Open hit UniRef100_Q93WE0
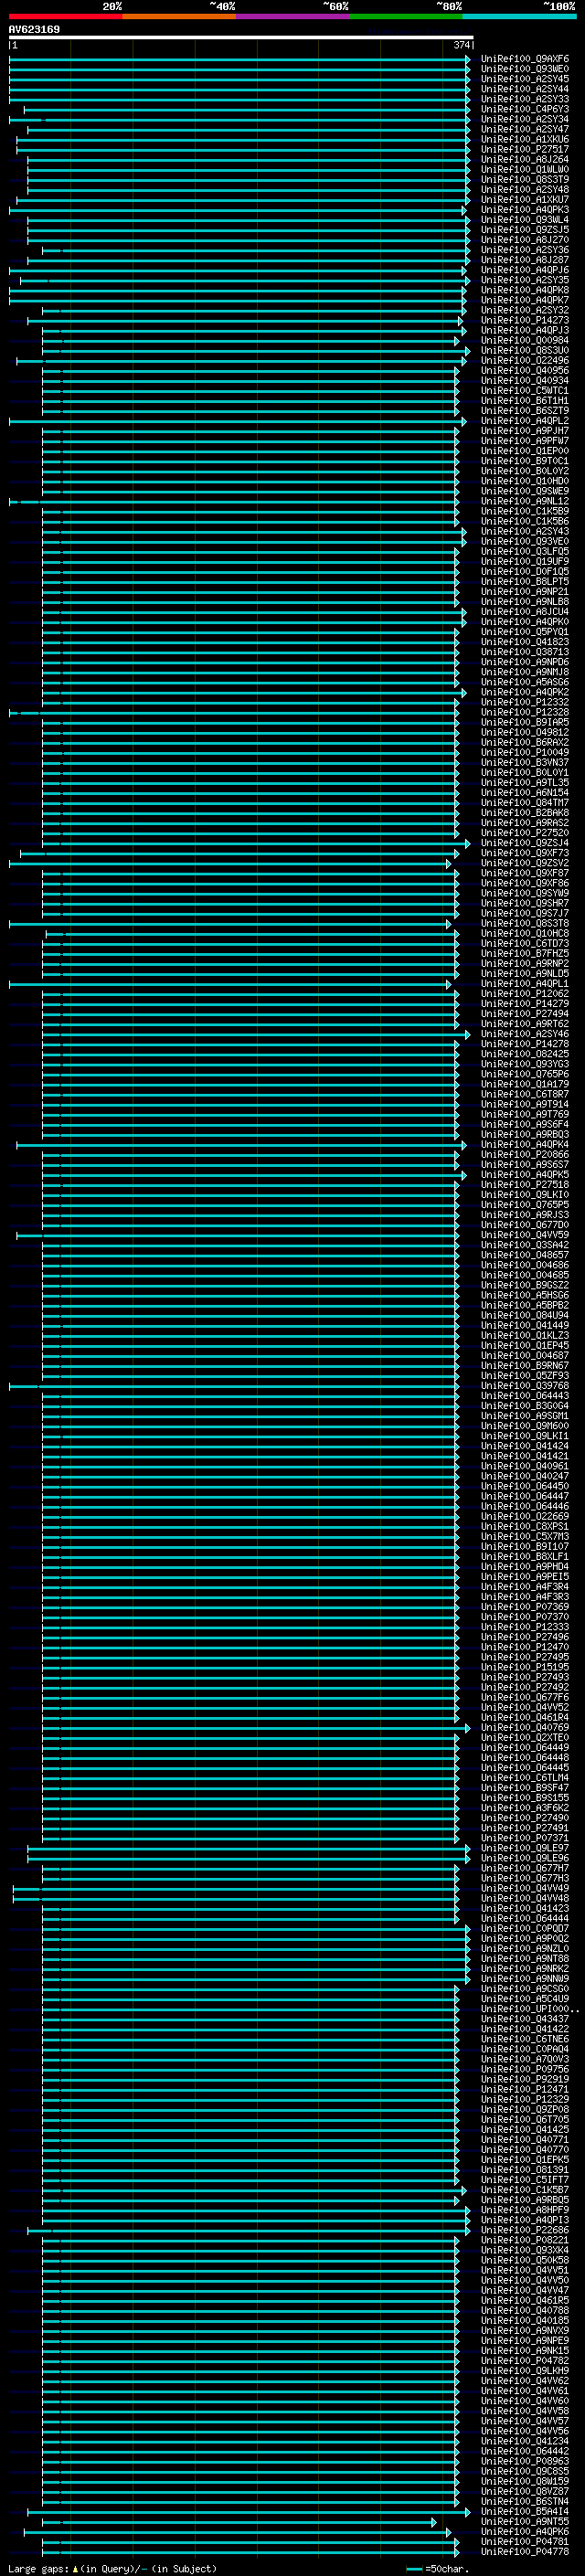Screen dimensions: 585x2576 click(524, 69)
